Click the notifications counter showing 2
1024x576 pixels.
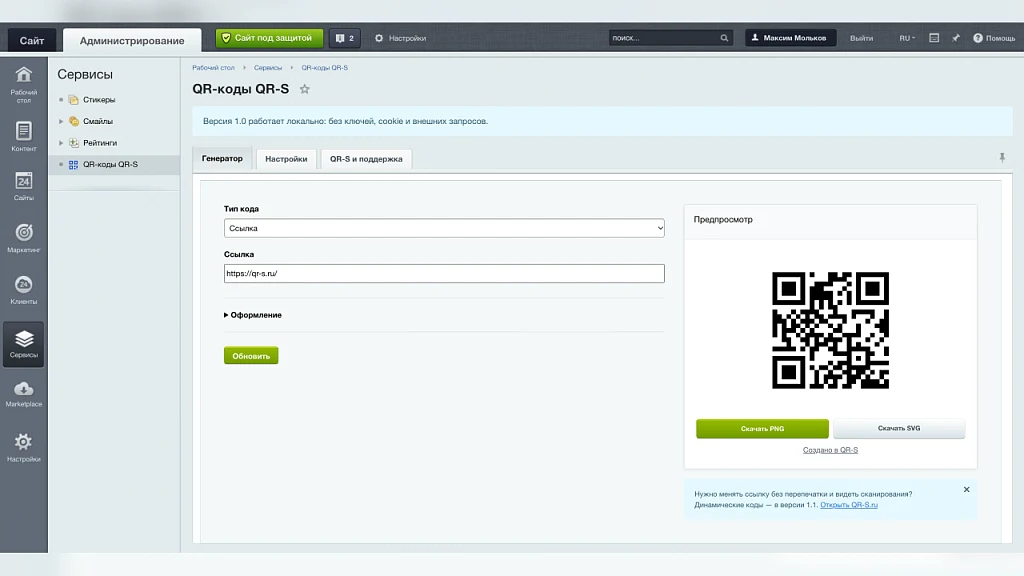click(x=345, y=38)
